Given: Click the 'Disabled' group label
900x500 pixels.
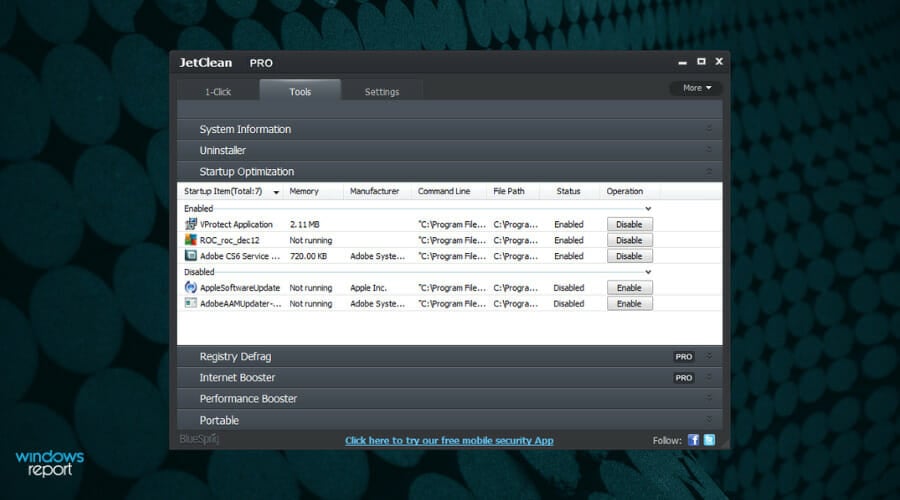Looking at the screenshot, I should click(x=199, y=272).
